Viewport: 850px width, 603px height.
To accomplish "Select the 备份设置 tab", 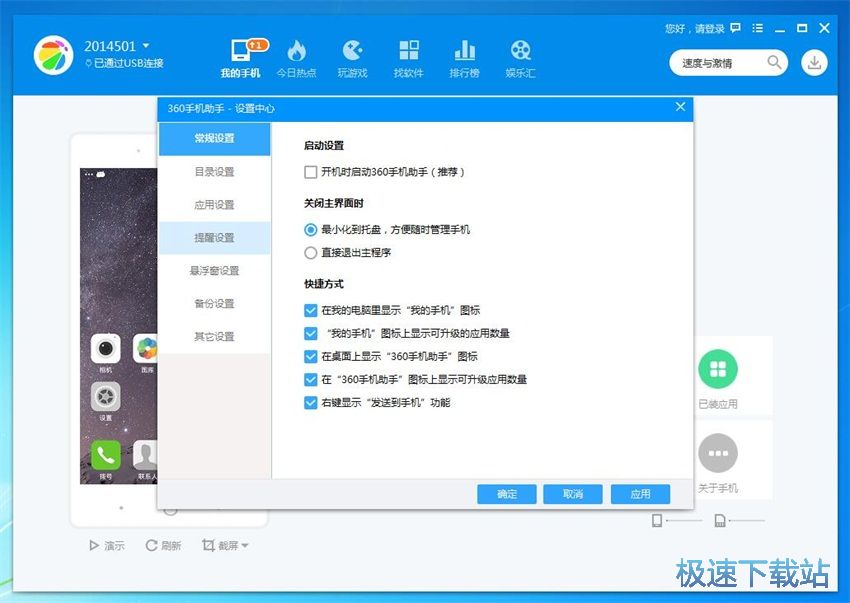I will pyautogui.click(x=215, y=304).
